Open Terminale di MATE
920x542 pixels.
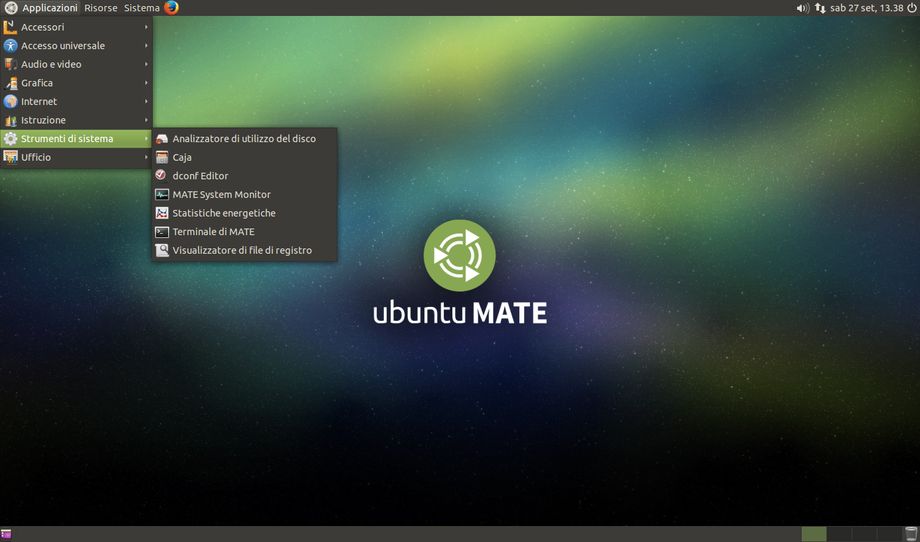pyautogui.click(x=213, y=232)
